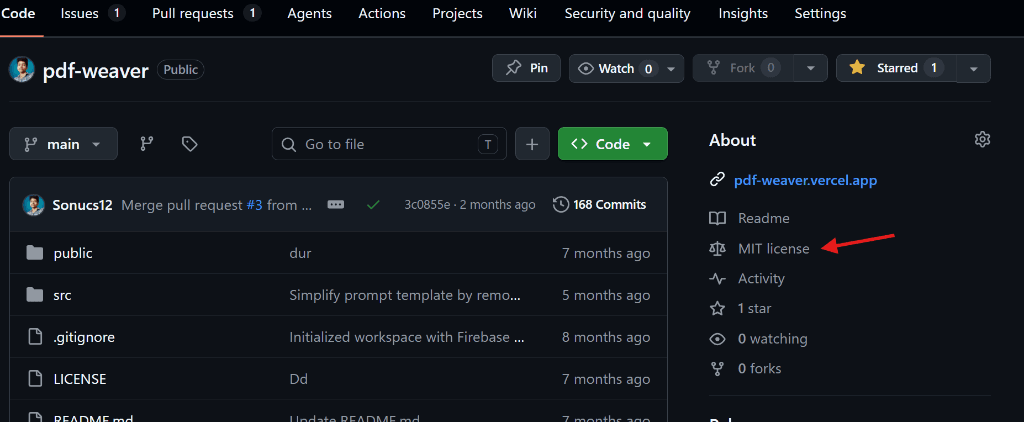Screen dimensions: 1024x422
Task: Open the Watch notifications dropdown
Action: [626, 69]
